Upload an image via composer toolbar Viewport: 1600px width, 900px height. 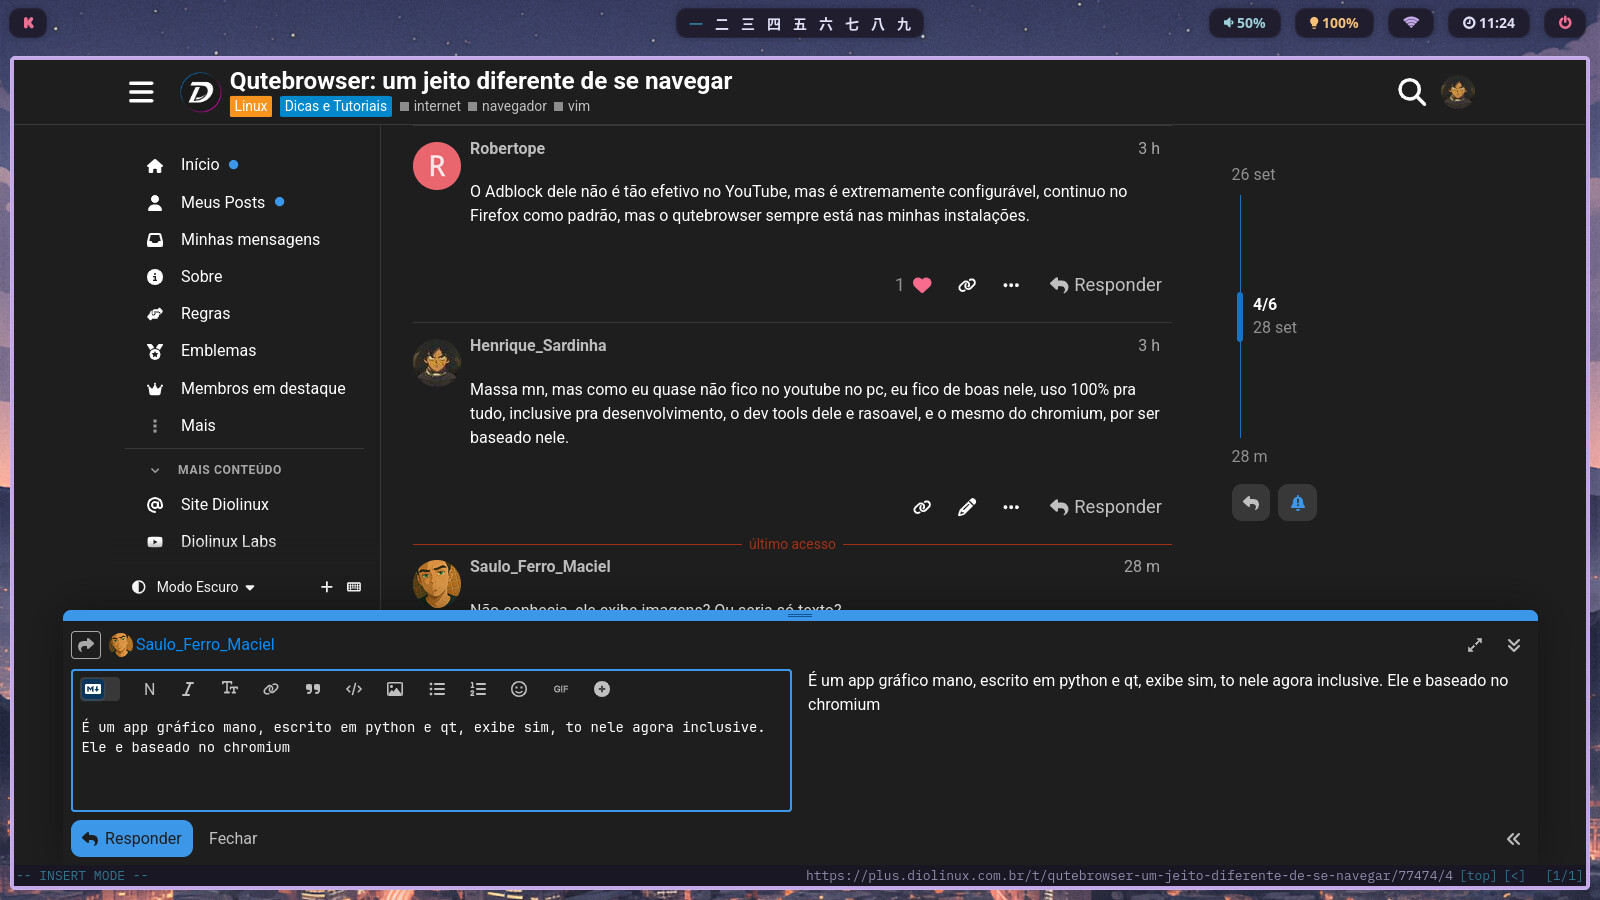395,689
